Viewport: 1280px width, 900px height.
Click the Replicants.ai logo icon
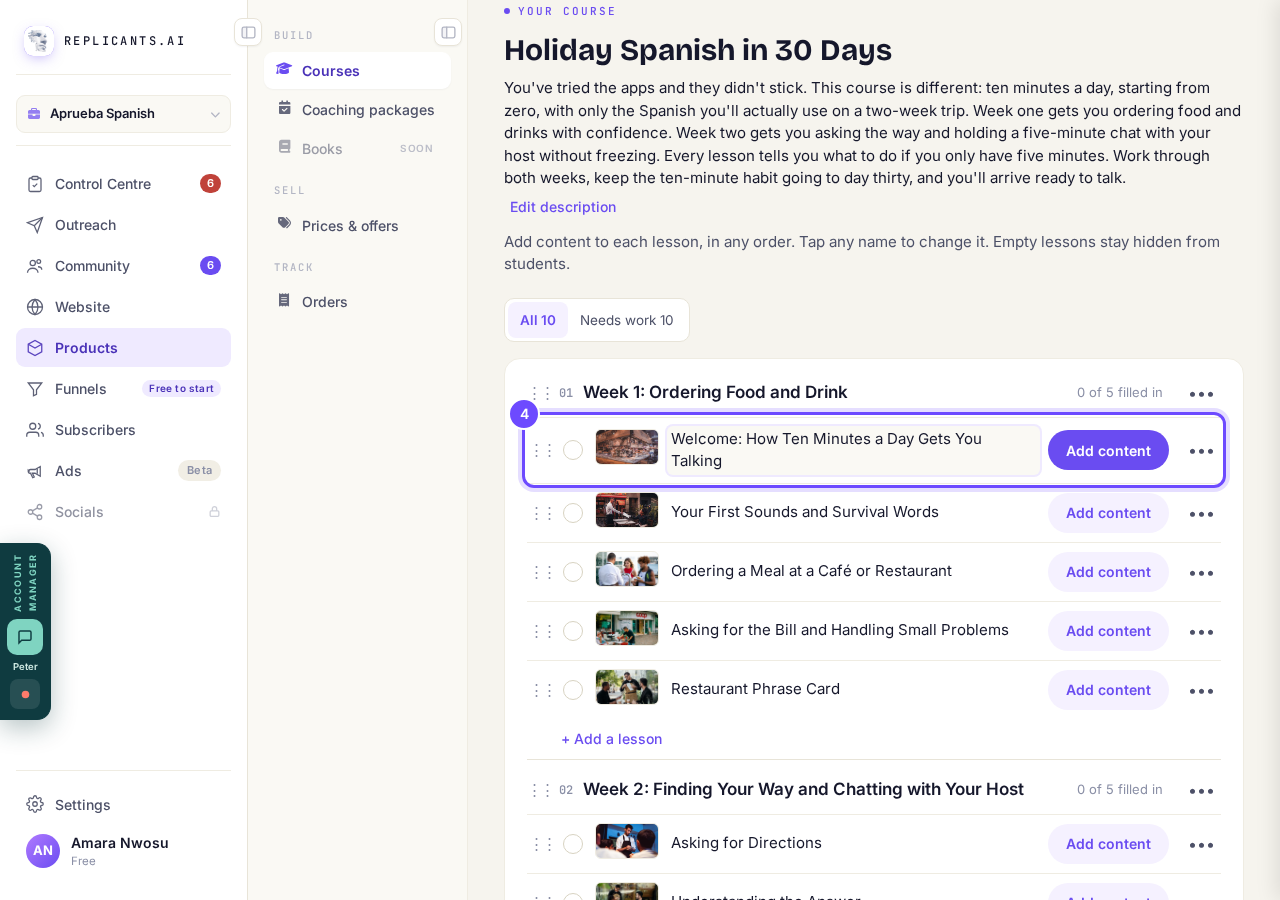point(39,41)
